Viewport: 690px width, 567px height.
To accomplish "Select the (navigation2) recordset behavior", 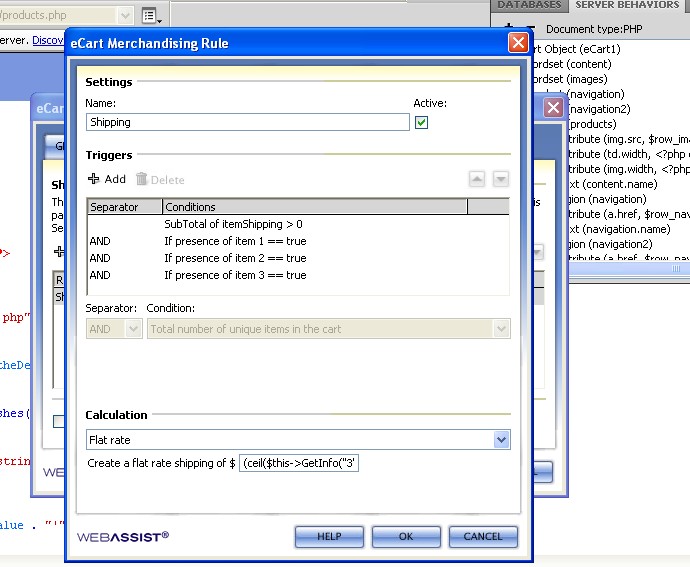I will pyautogui.click(x=599, y=109).
